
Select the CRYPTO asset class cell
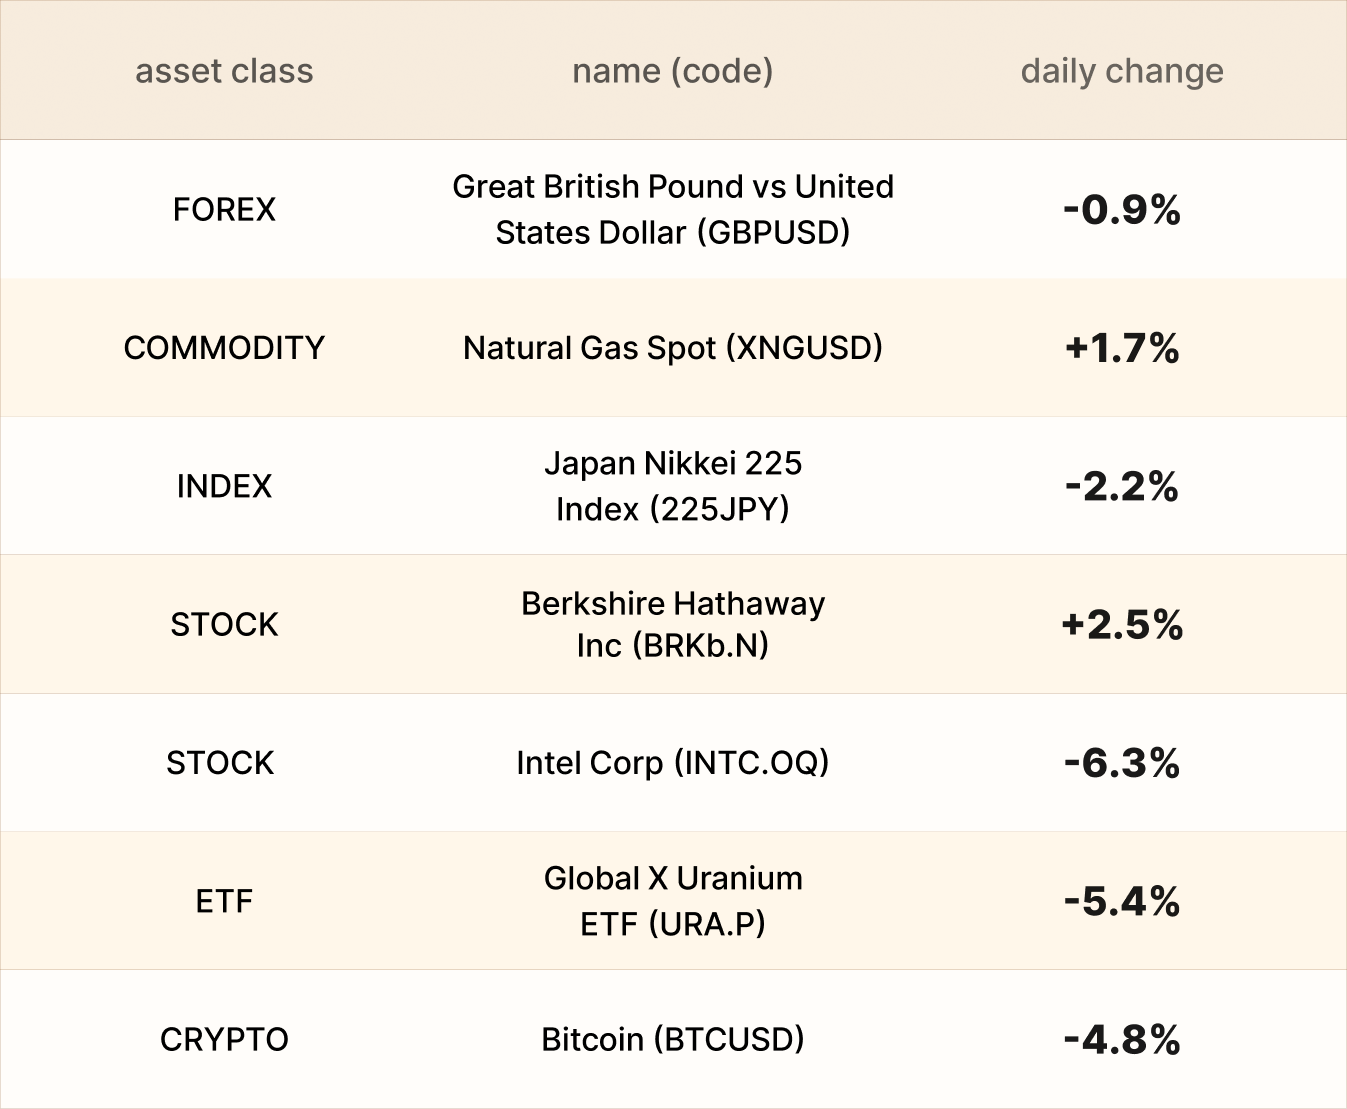click(224, 1039)
